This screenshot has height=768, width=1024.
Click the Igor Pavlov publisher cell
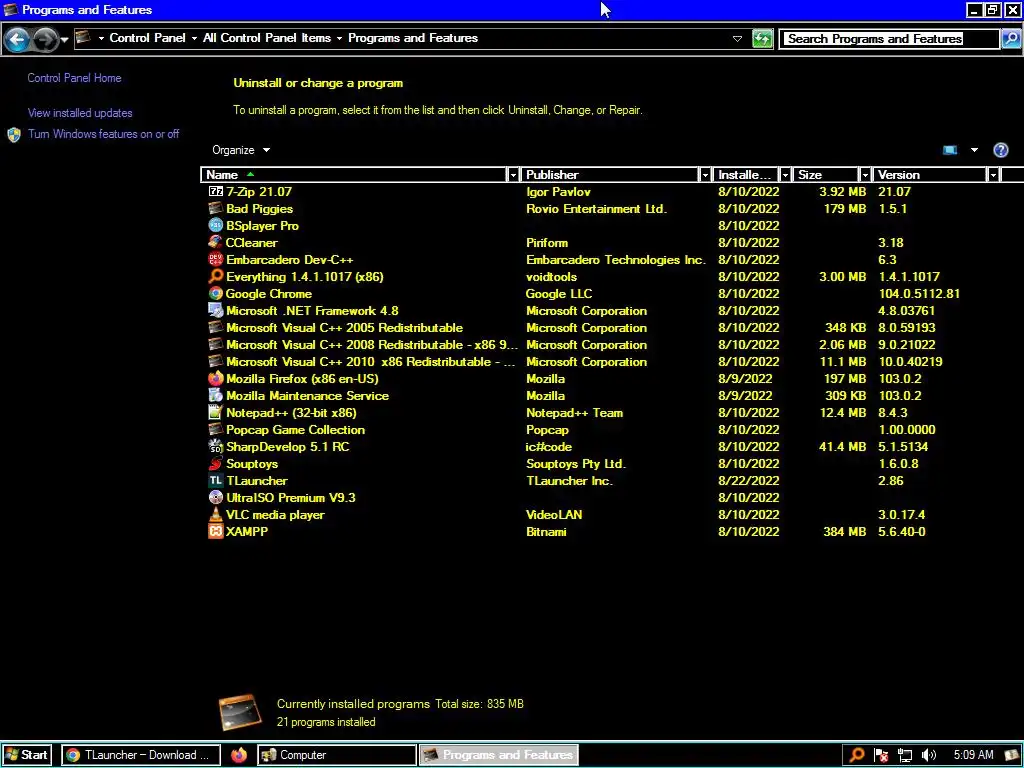point(558,192)
